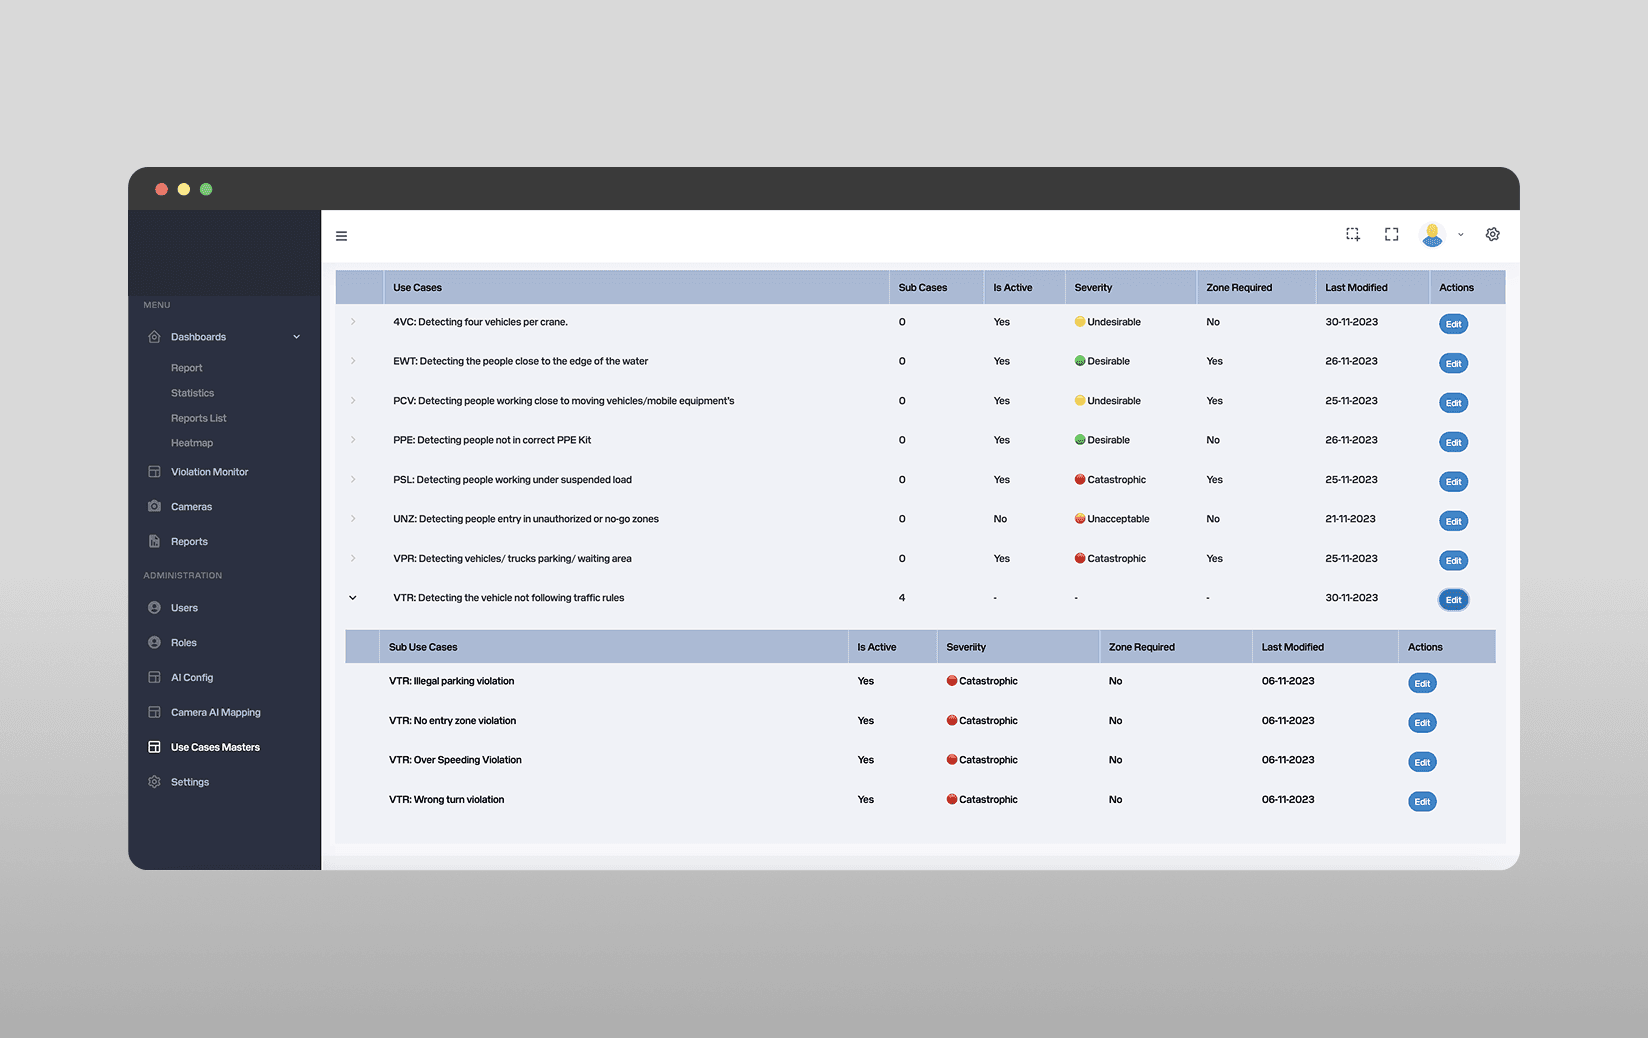The width and height of the screenshot is (1648, 1038).
Task: Collapse the Dashboards submenu chevron
Action: click(x=296, y=337)
